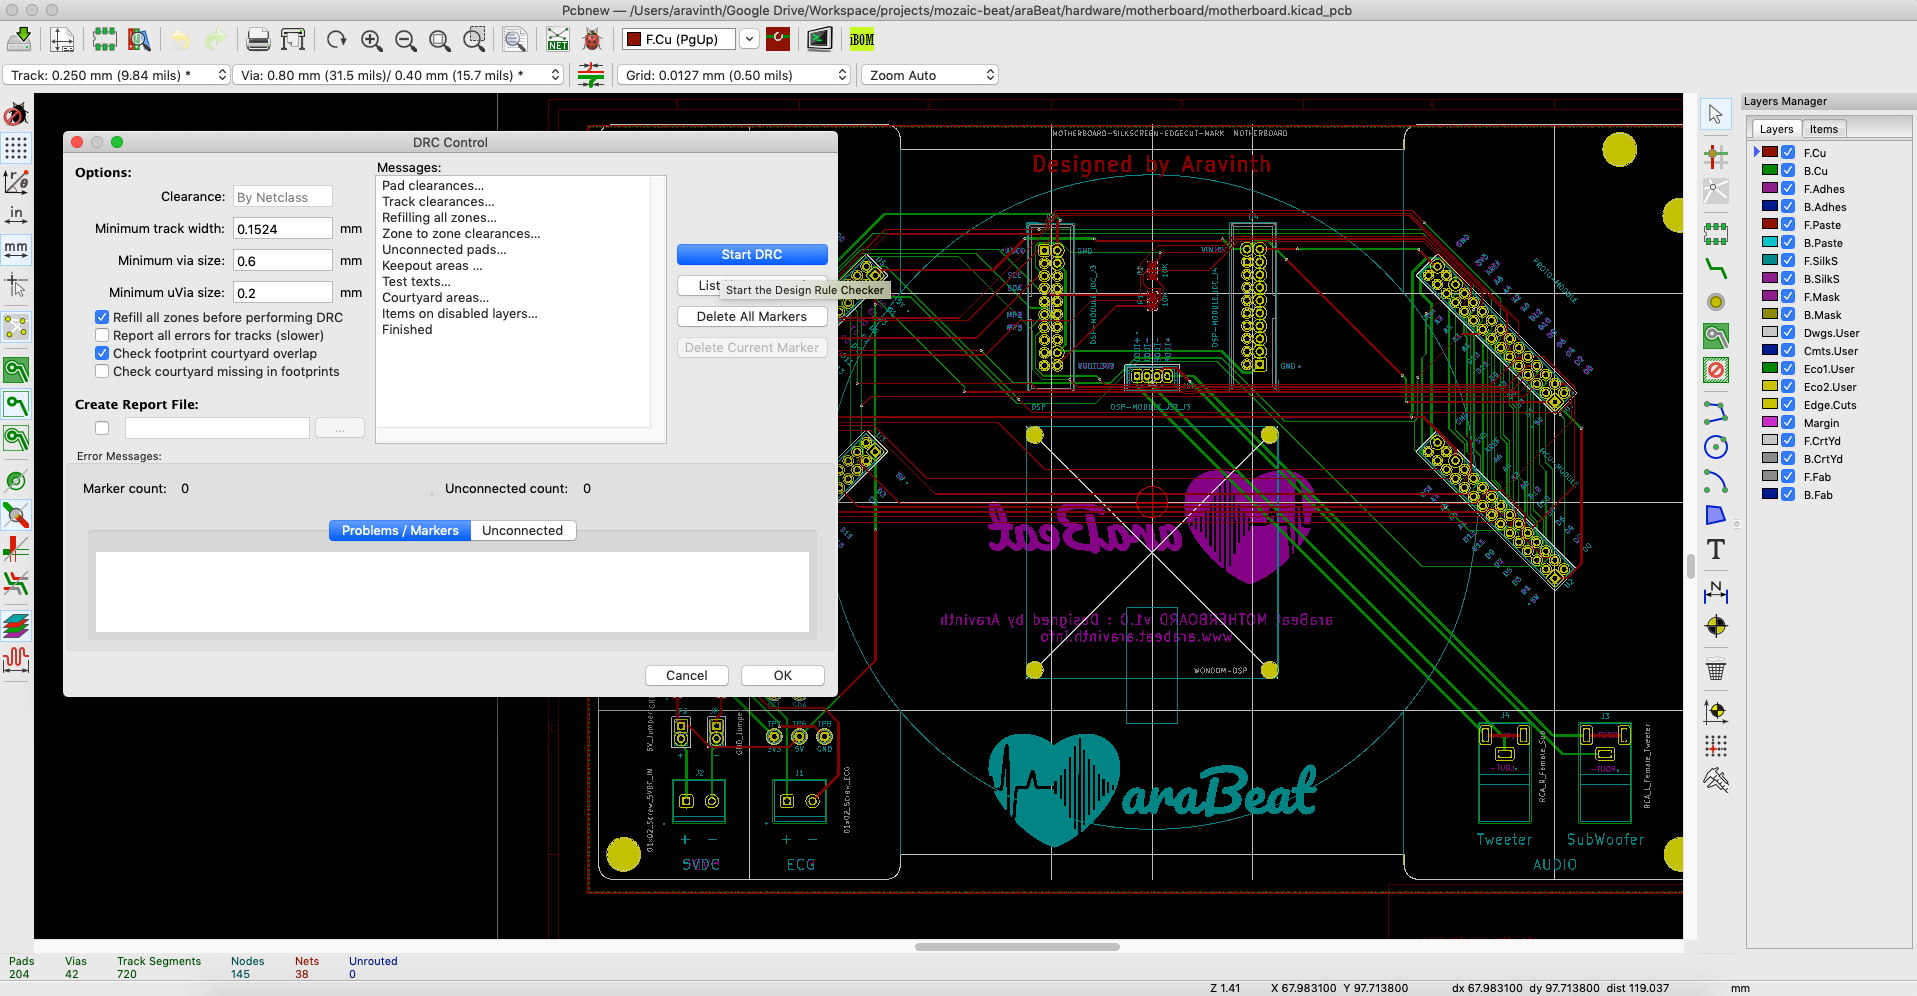Click the F.SilkS layer color swatch

click(1770, 261)
